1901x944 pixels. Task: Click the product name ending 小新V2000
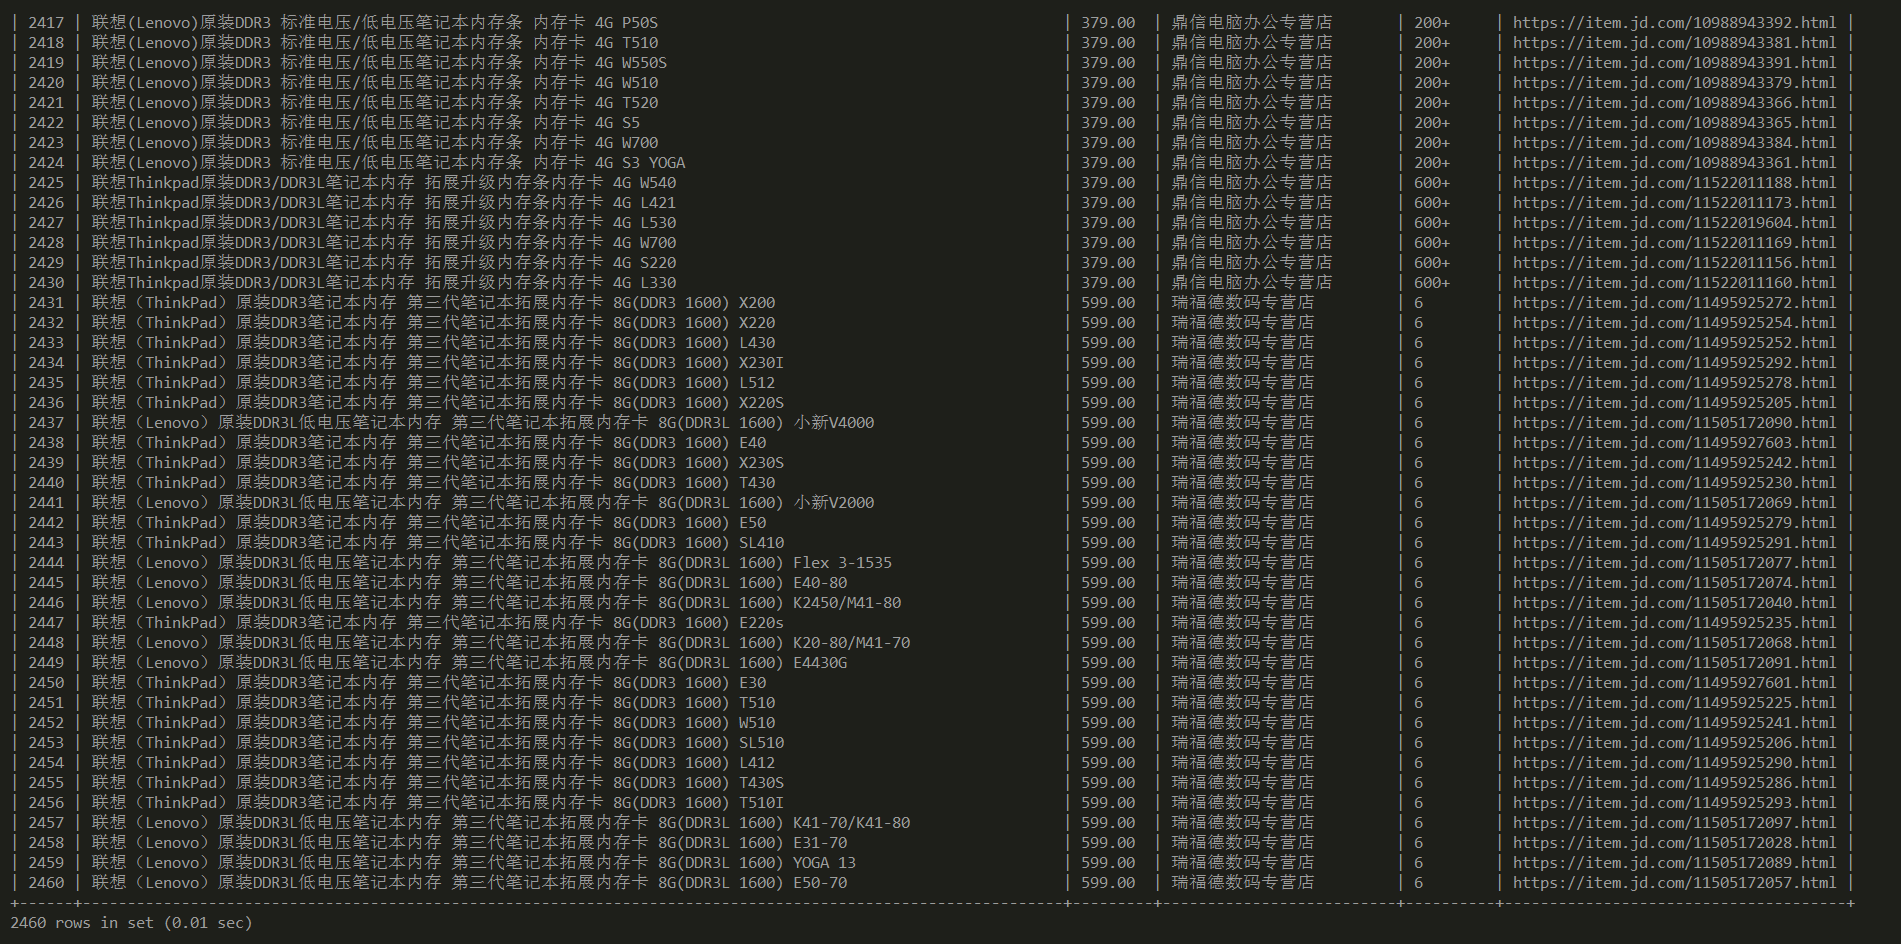click(483, 502)
